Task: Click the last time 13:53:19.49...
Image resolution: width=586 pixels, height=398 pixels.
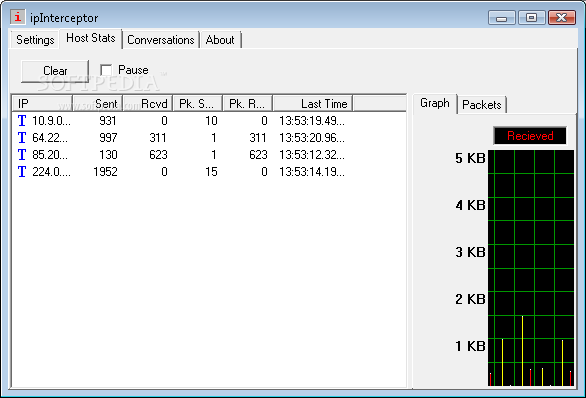Action: (312, 121)
